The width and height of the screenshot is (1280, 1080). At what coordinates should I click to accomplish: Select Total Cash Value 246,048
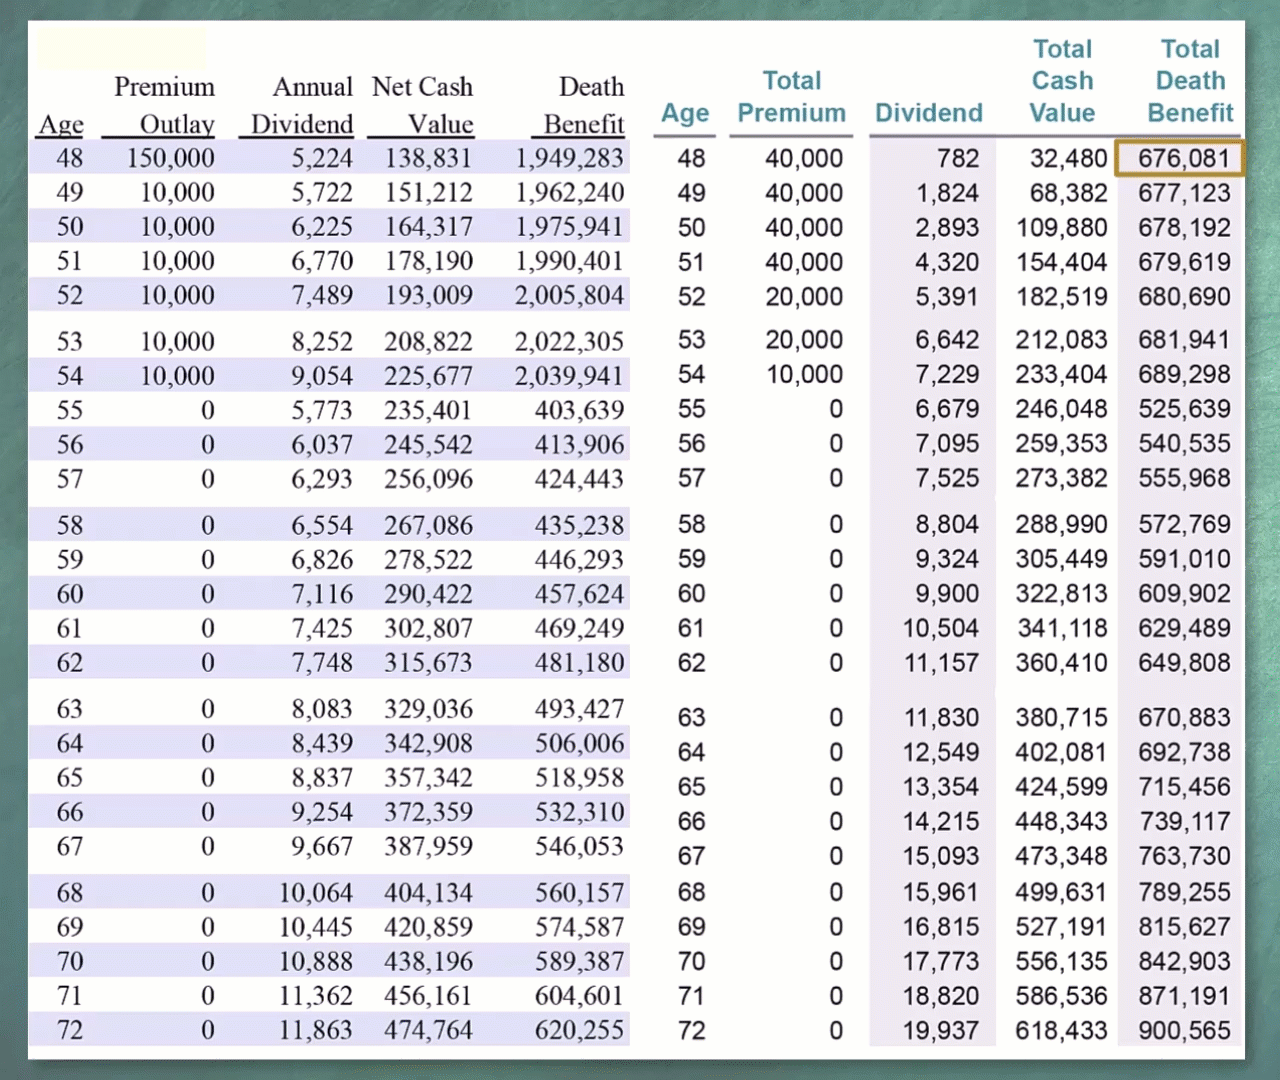[1061, 409]
